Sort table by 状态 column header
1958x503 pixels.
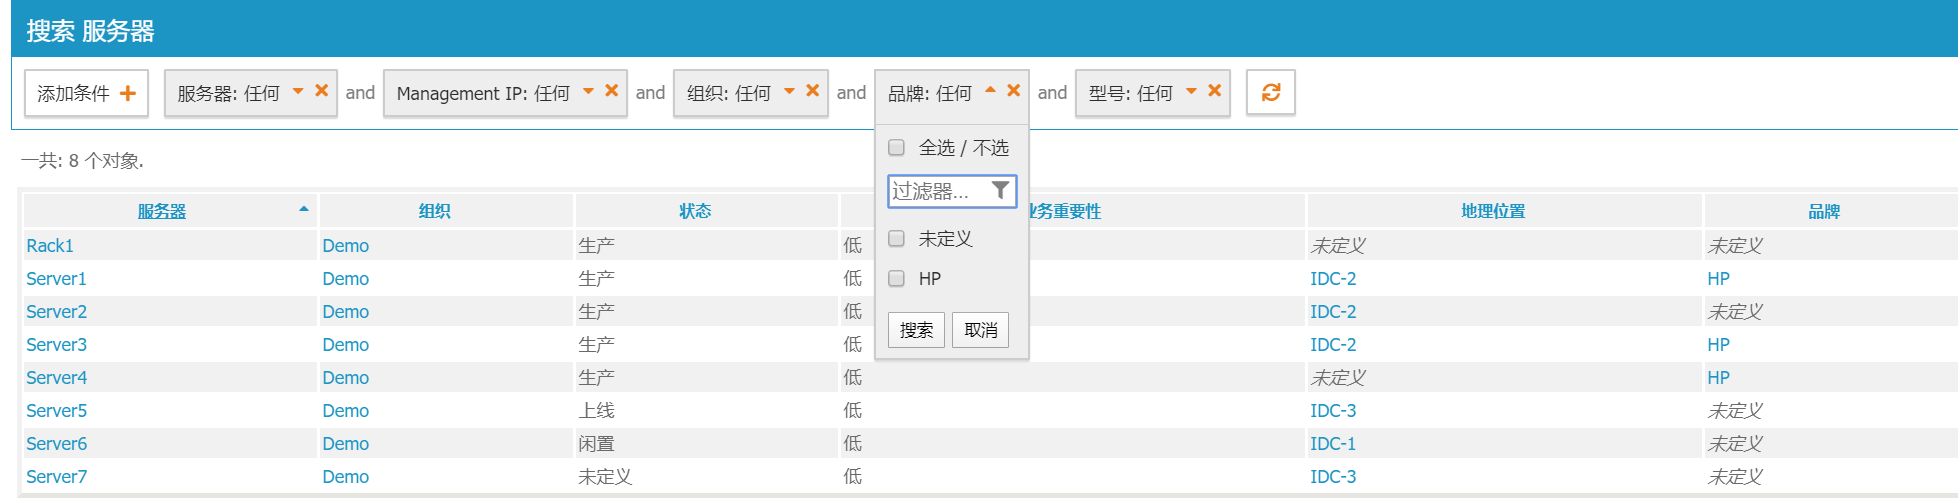coord(695,211)
